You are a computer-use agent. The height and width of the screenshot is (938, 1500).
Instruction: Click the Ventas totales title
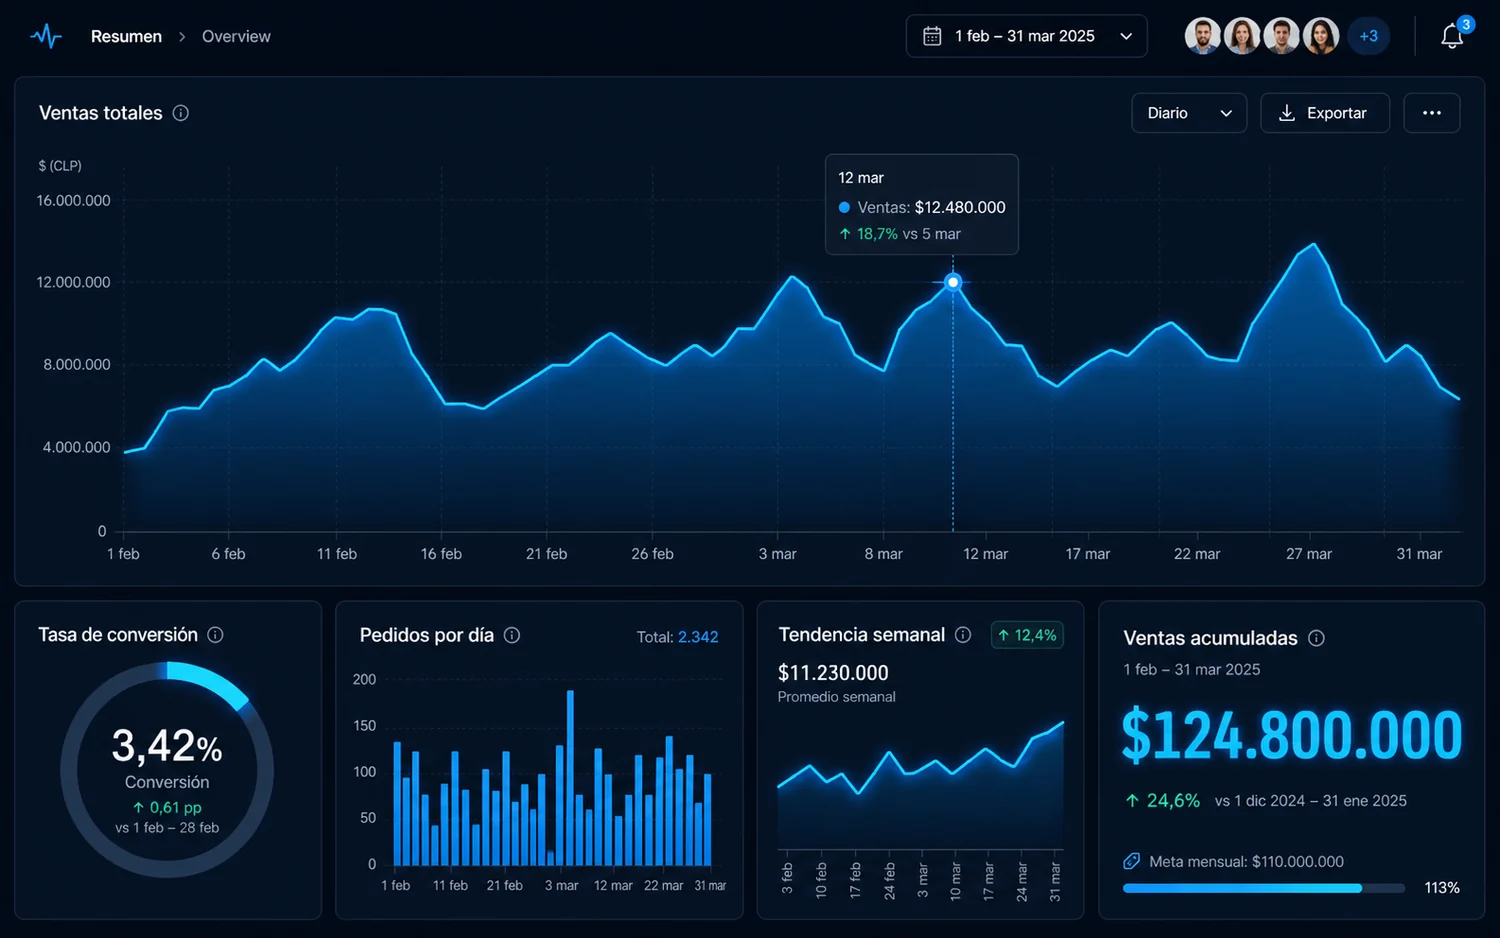click(x=100, y=113)
